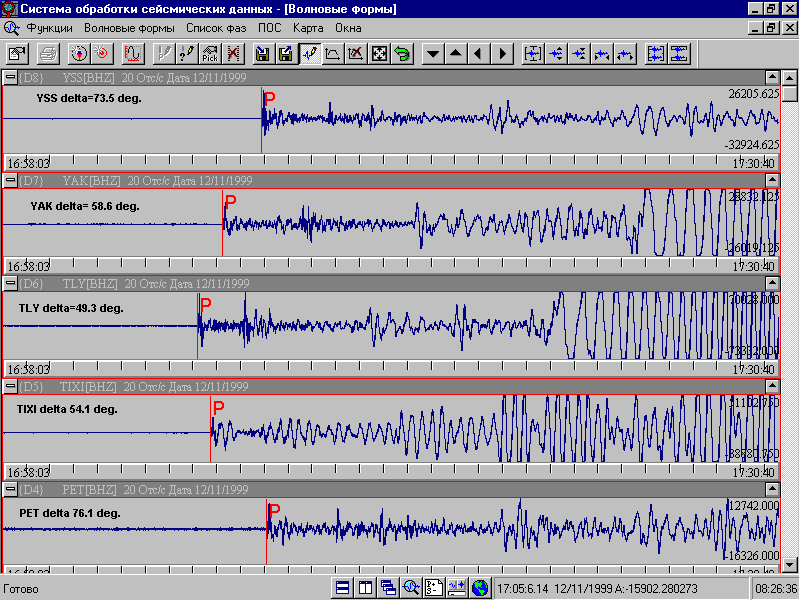Click the four-arrow fit-to-window icon
The width and height of the screenshot is (799, 601).
click(x=379, y=53)
